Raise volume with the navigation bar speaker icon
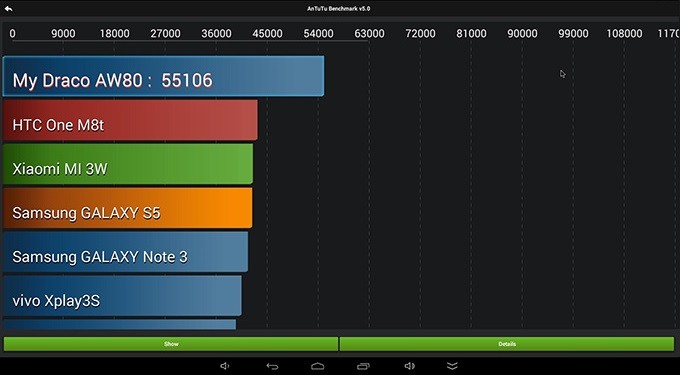Screen dimensions: 680x375 pos(409,366)
